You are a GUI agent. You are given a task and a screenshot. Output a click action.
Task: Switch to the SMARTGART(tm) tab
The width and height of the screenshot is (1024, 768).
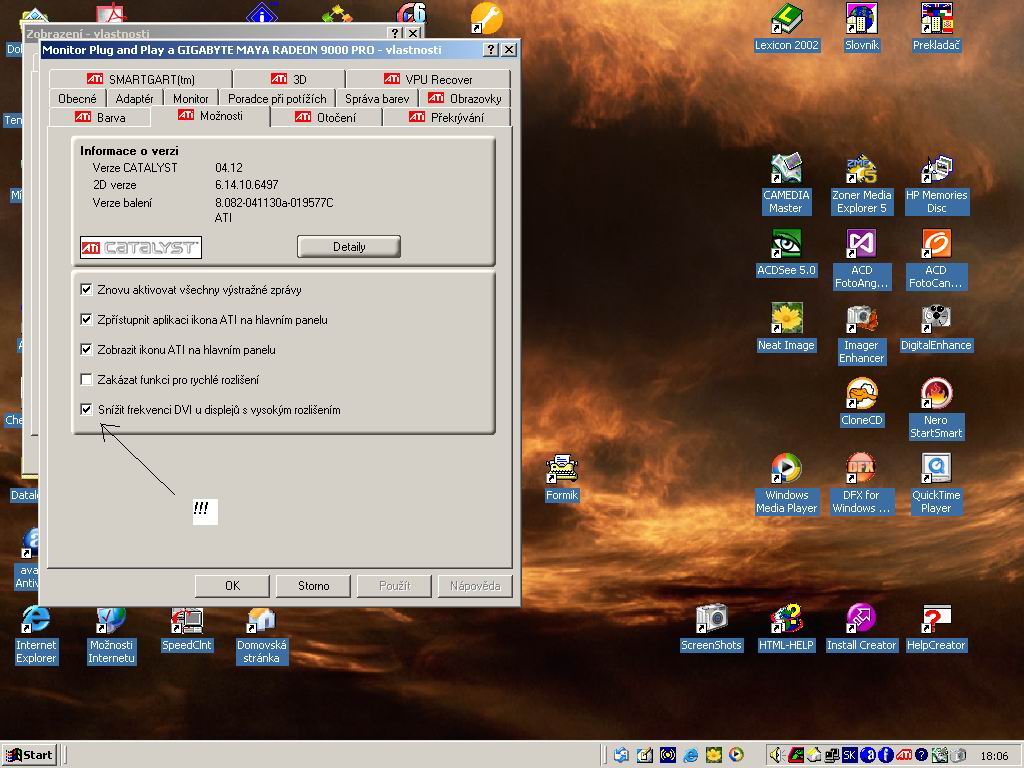point(140,79)
